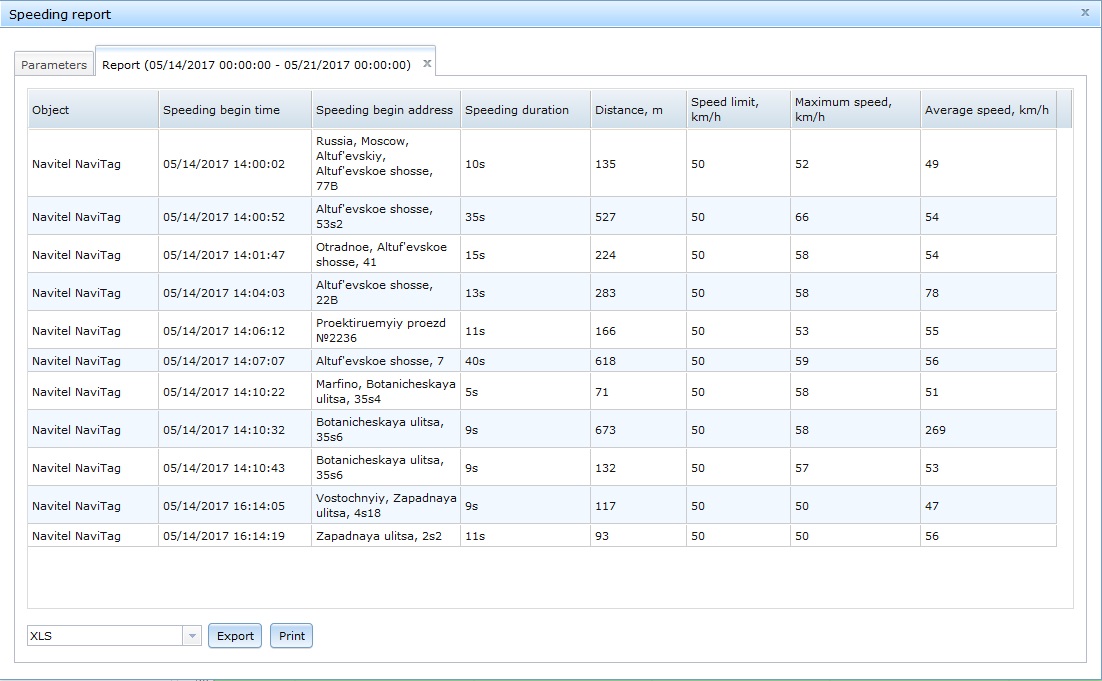Image resolution: width=1102 pixels, height=681 pixels.
Task: Sort by the Object column header
Action: pyautogui.click(x=93, y=110)
